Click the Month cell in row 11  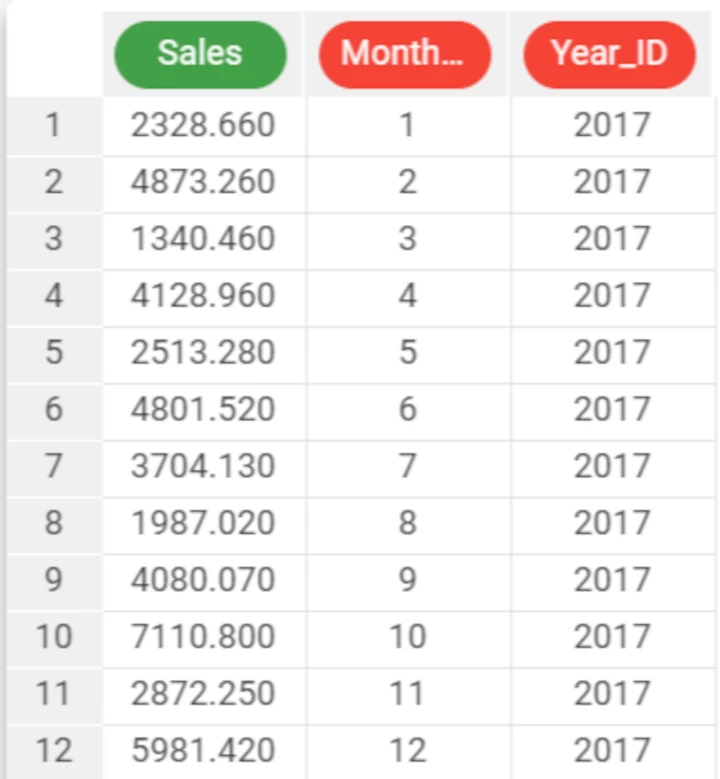pyautogui.click(x=408, y=695)
